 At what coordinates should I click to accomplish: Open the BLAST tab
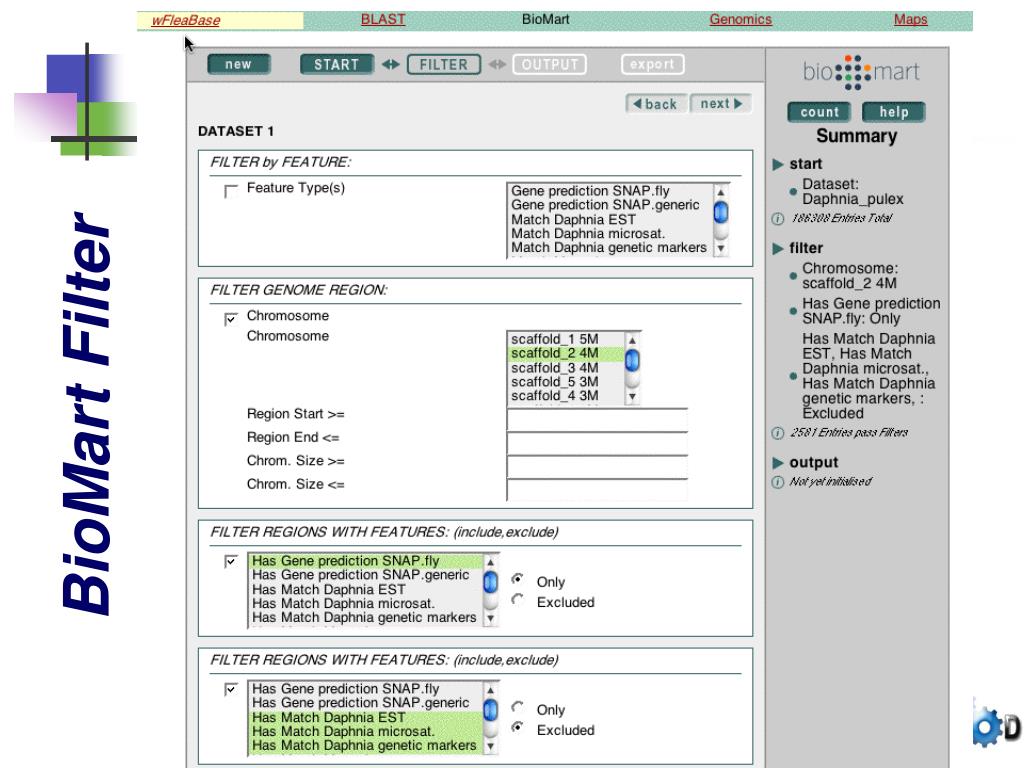coord(383,20)
